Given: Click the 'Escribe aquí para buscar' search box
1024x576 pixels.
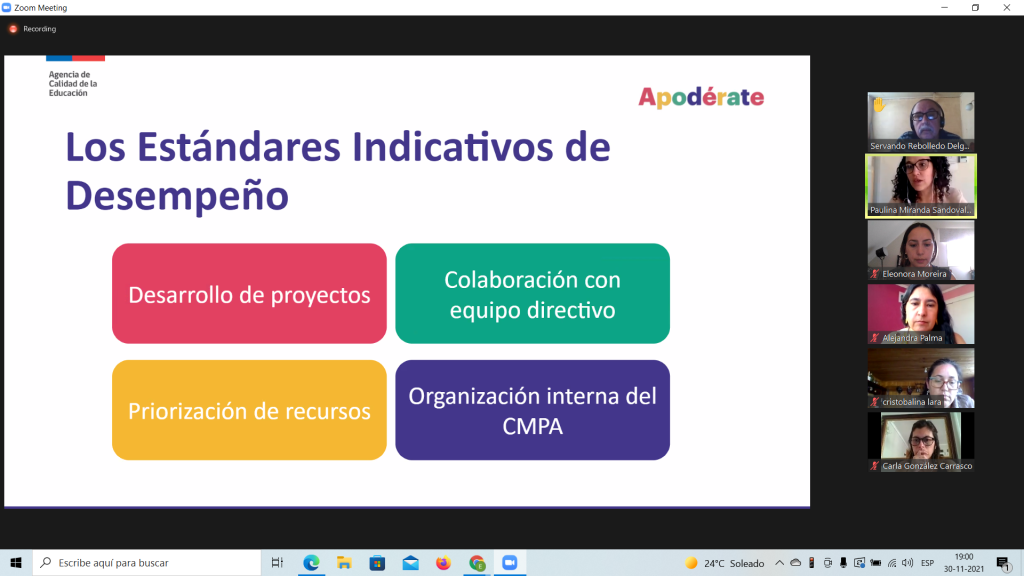Looking at the screenshot, I should (x=150, y=563).
